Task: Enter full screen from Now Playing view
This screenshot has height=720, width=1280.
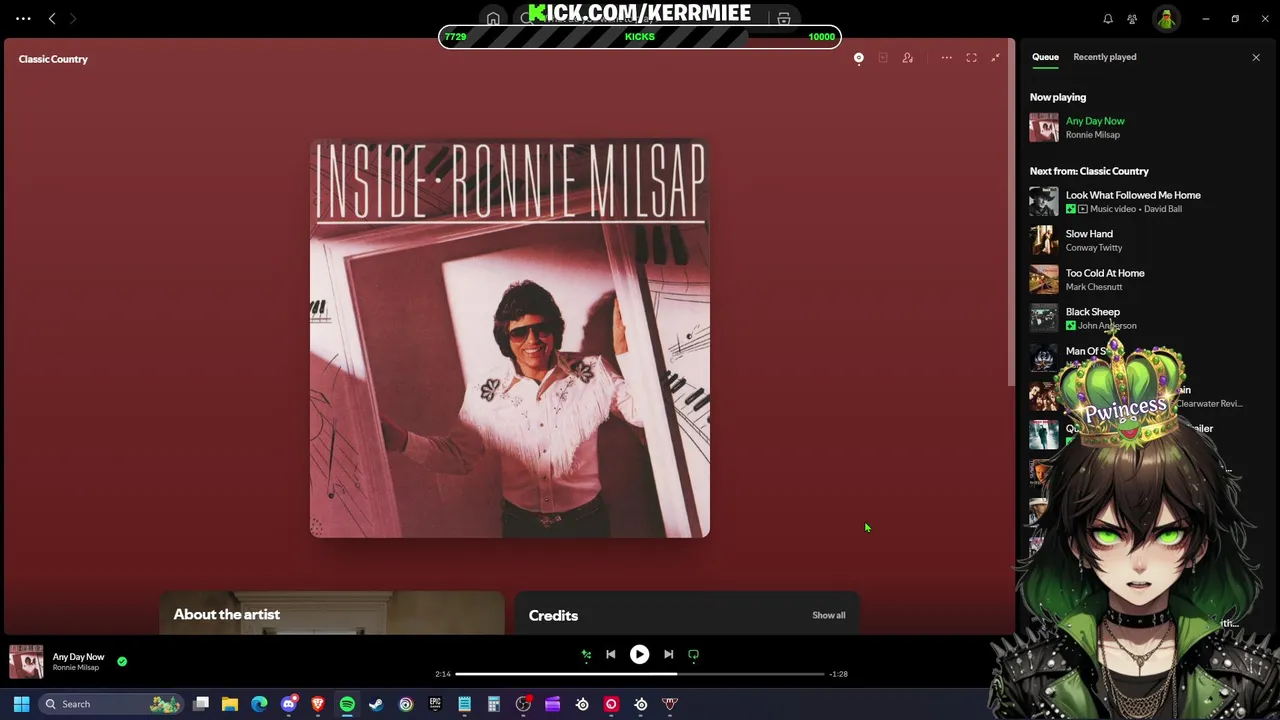Action: coord(971,58)
